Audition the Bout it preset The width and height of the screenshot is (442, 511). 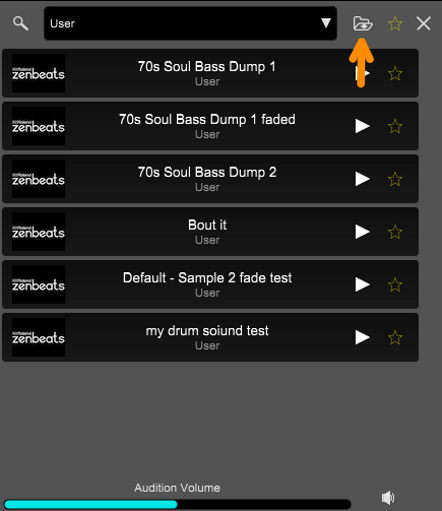pyautogui.click(x=362, y=232)
